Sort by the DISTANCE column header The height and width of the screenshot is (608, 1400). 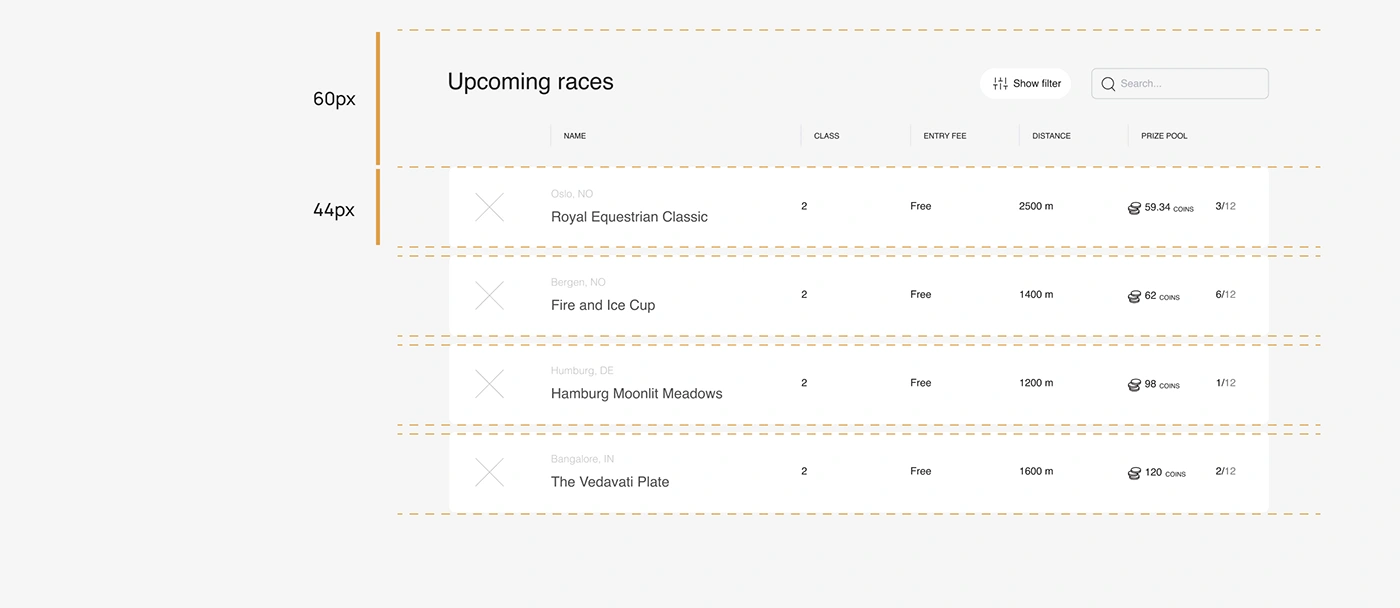[1051, 136]
